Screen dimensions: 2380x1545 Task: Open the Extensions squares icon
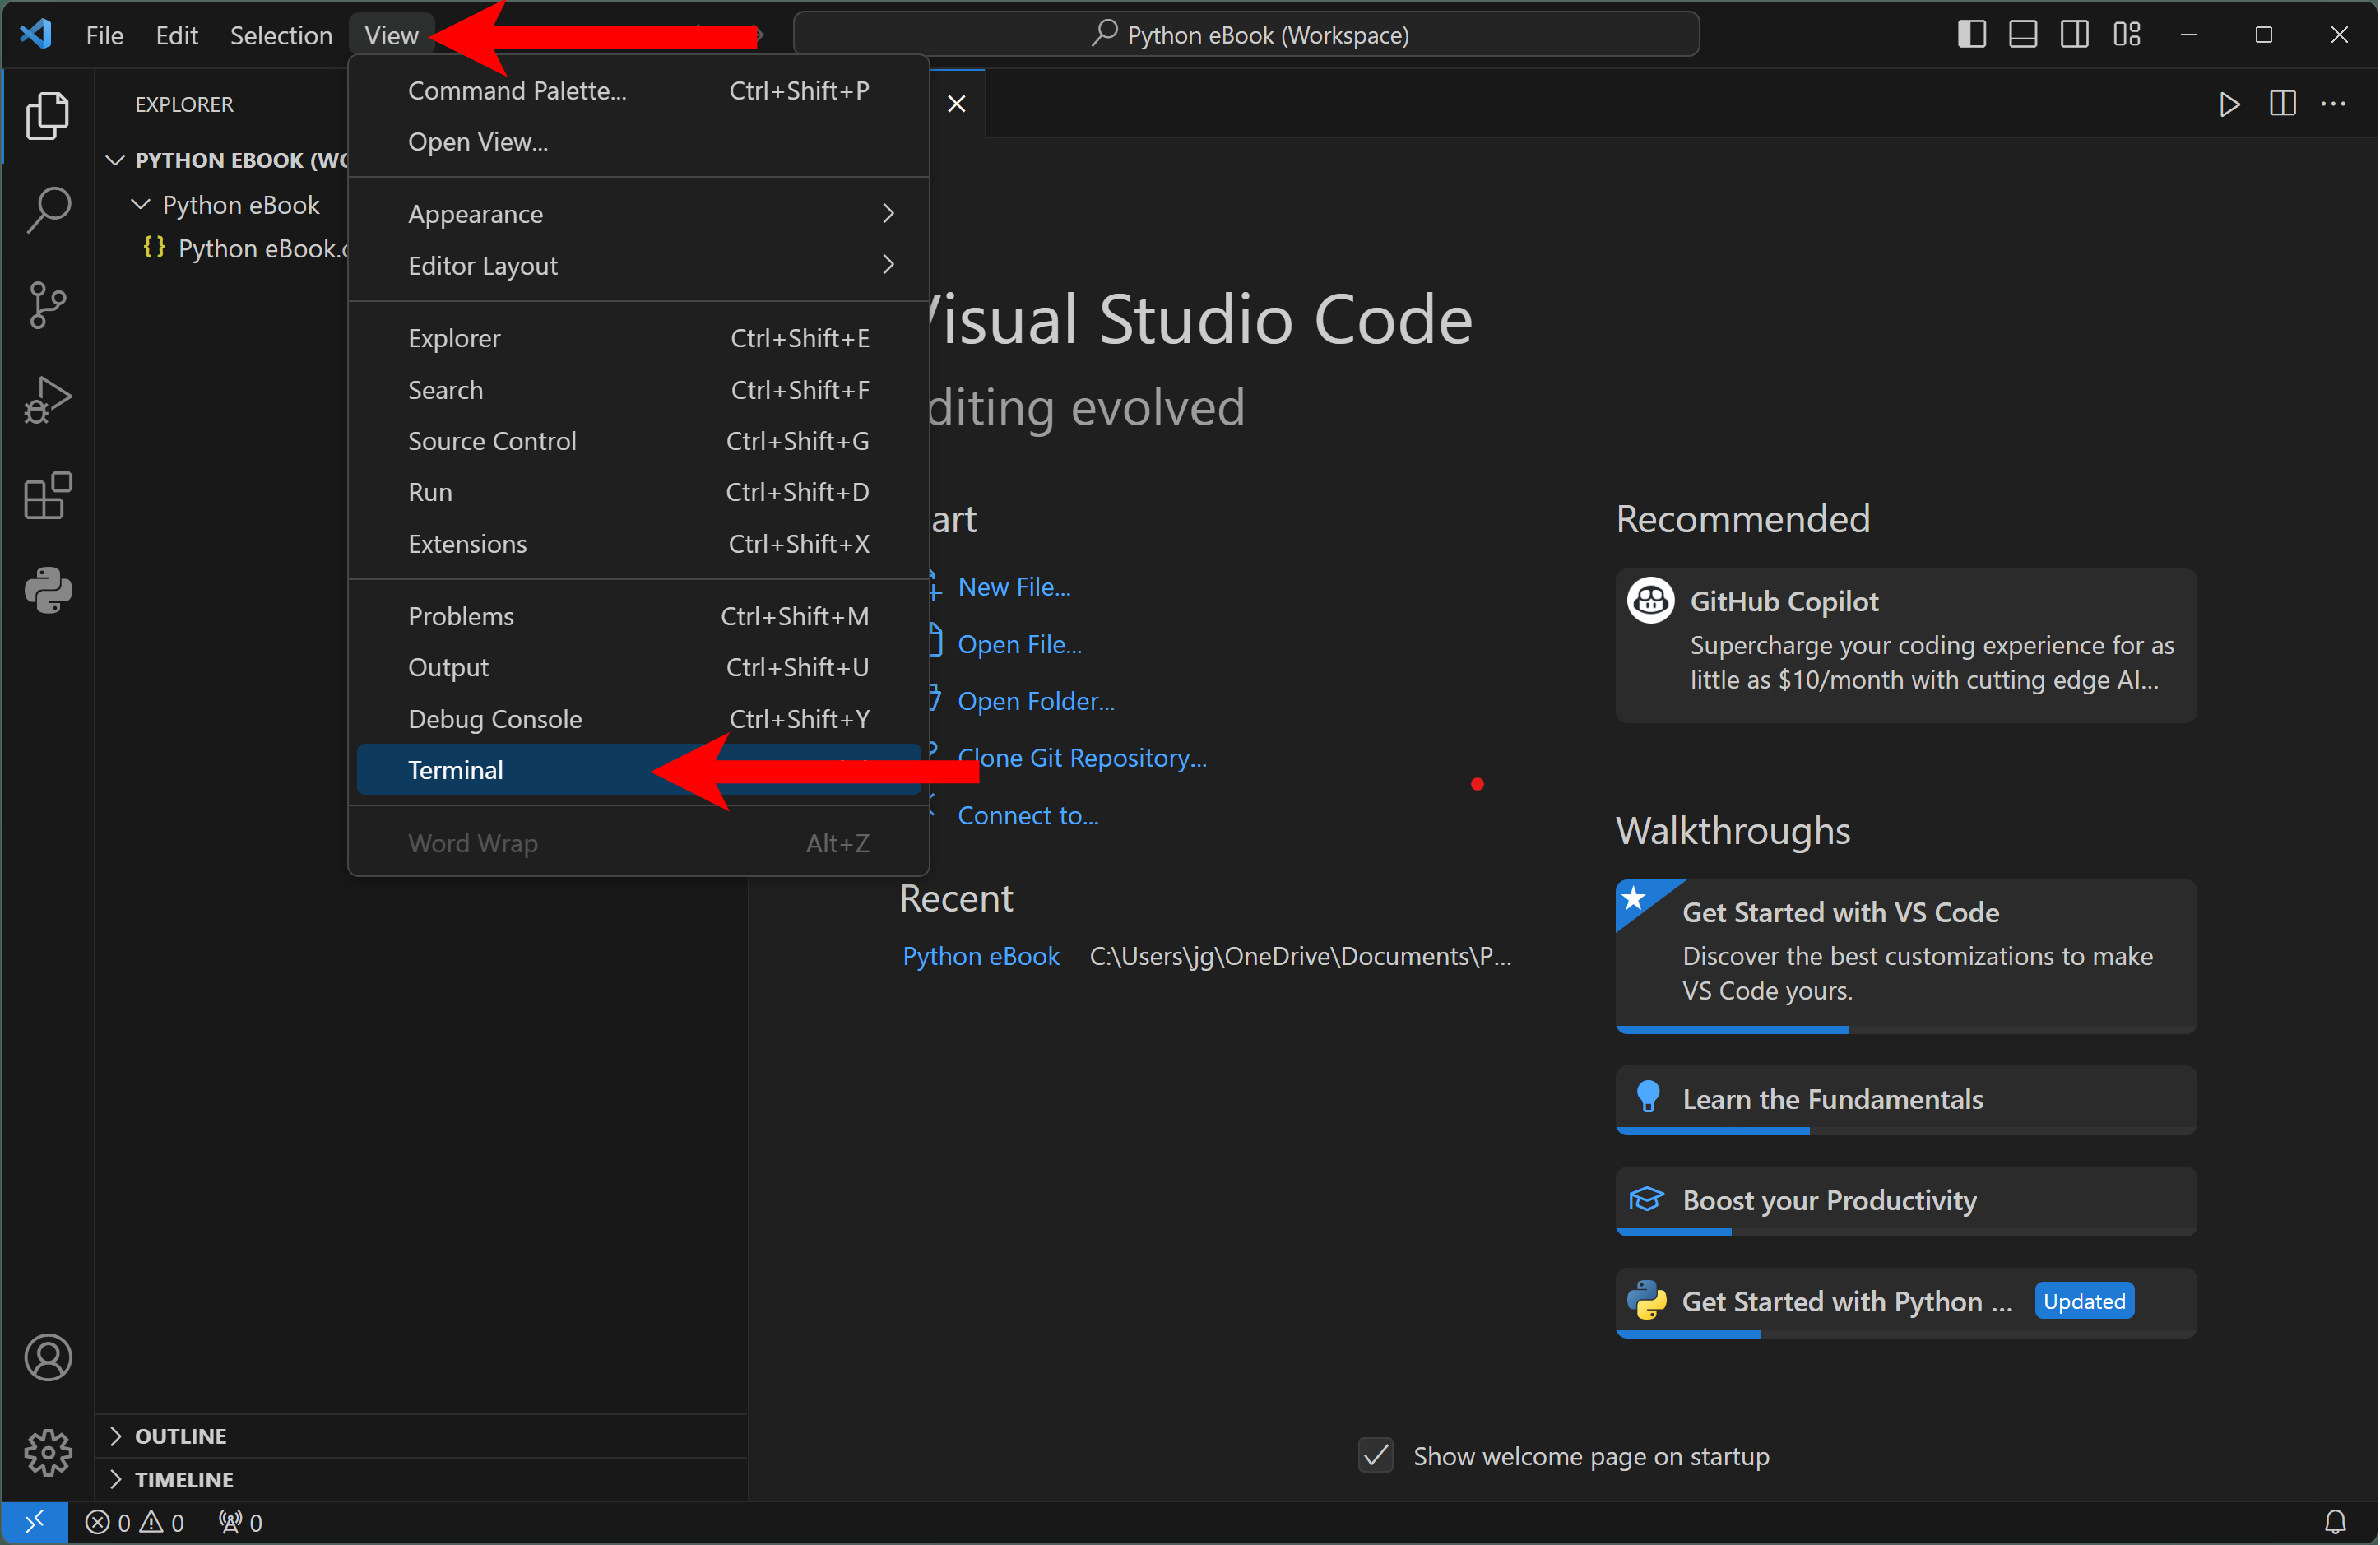pyautogui.click(x=47, y=495)
